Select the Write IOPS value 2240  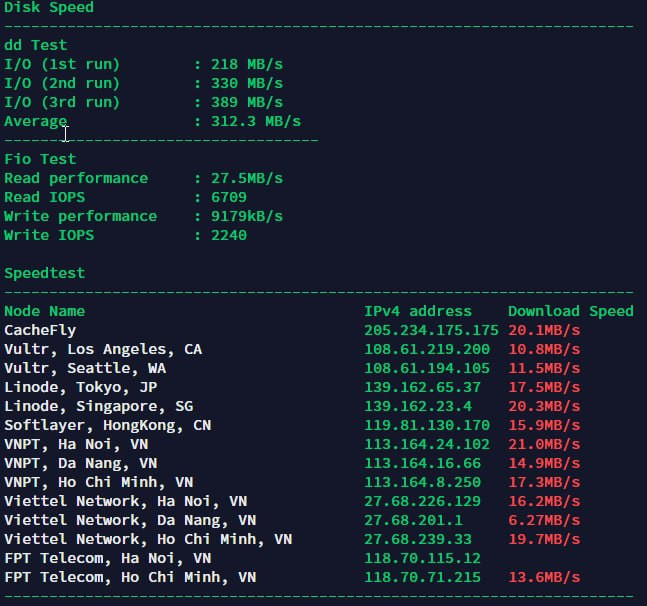(x=228, y=235)
